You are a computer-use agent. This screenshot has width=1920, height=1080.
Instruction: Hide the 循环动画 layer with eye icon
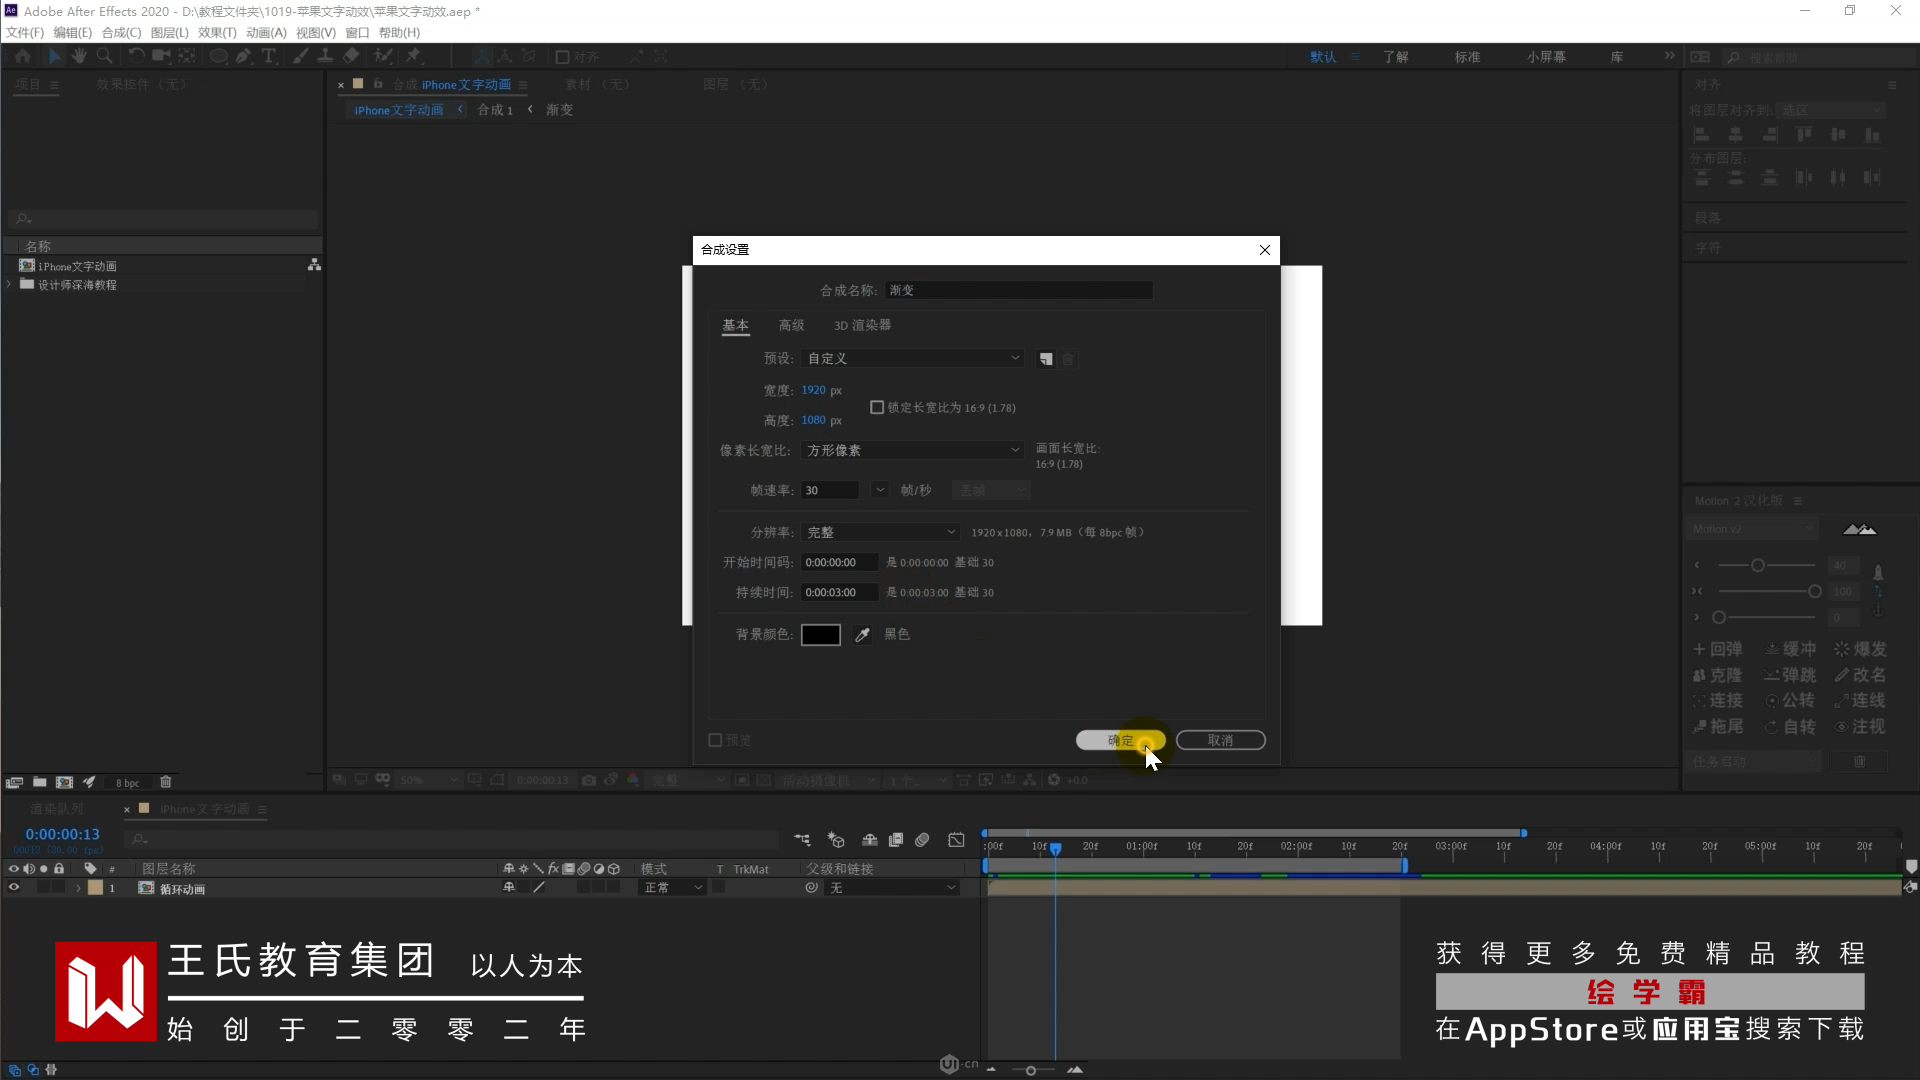coord(14,888)
